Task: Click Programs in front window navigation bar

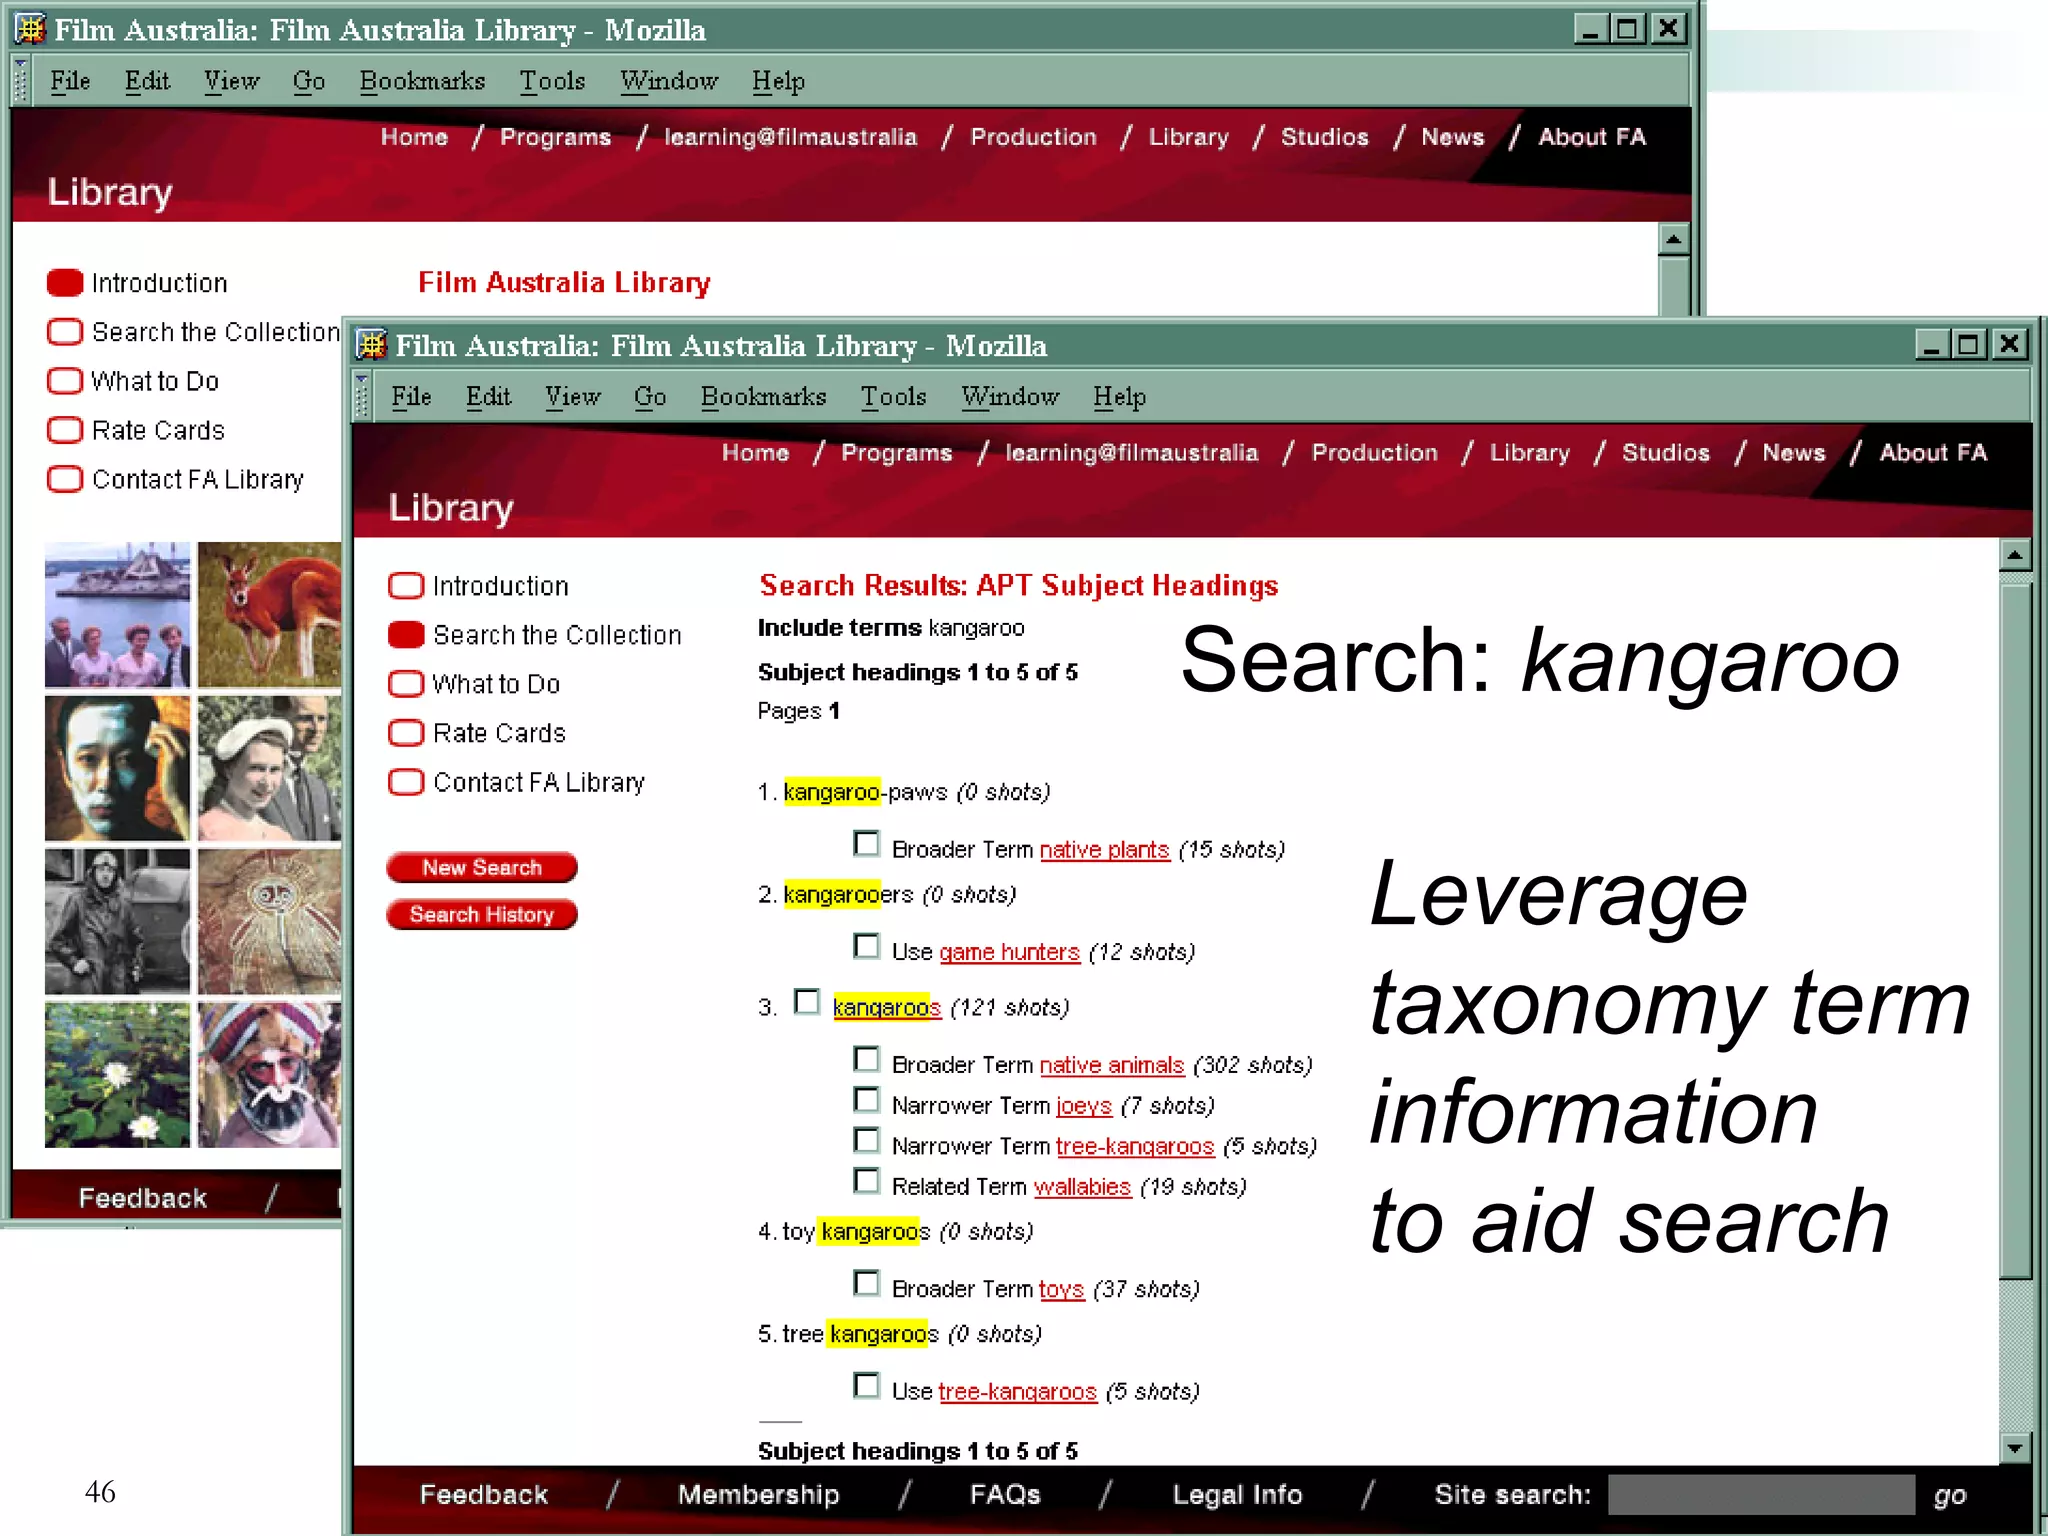Action: click(896, 453)
